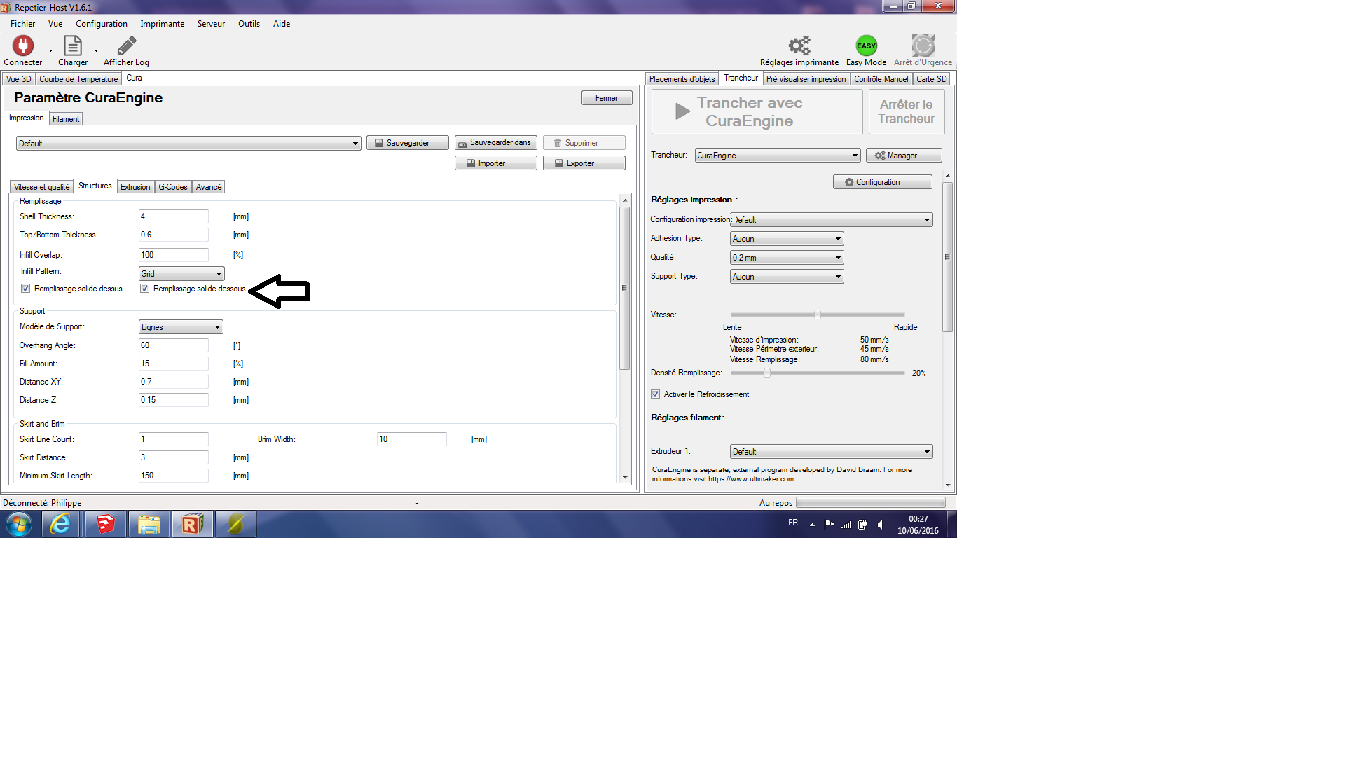Click the network signal tray icon

coord(846,524)
